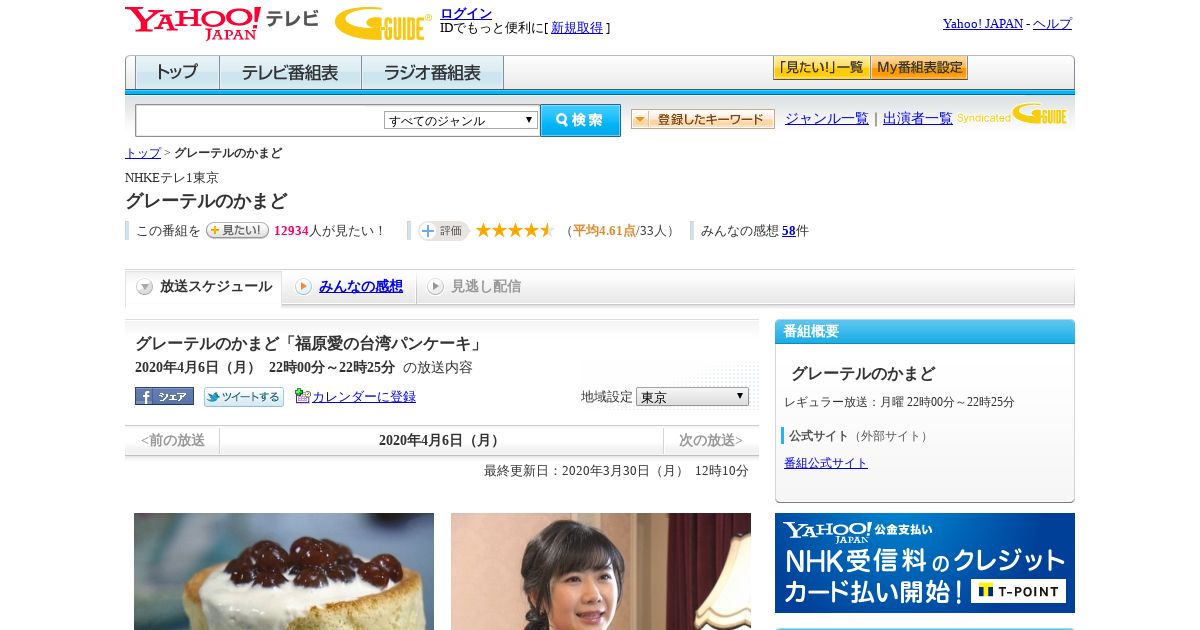Viewport: 1200px width, 630px height.
Task: Click the 新規取得 link
Action: pos(577,28)
